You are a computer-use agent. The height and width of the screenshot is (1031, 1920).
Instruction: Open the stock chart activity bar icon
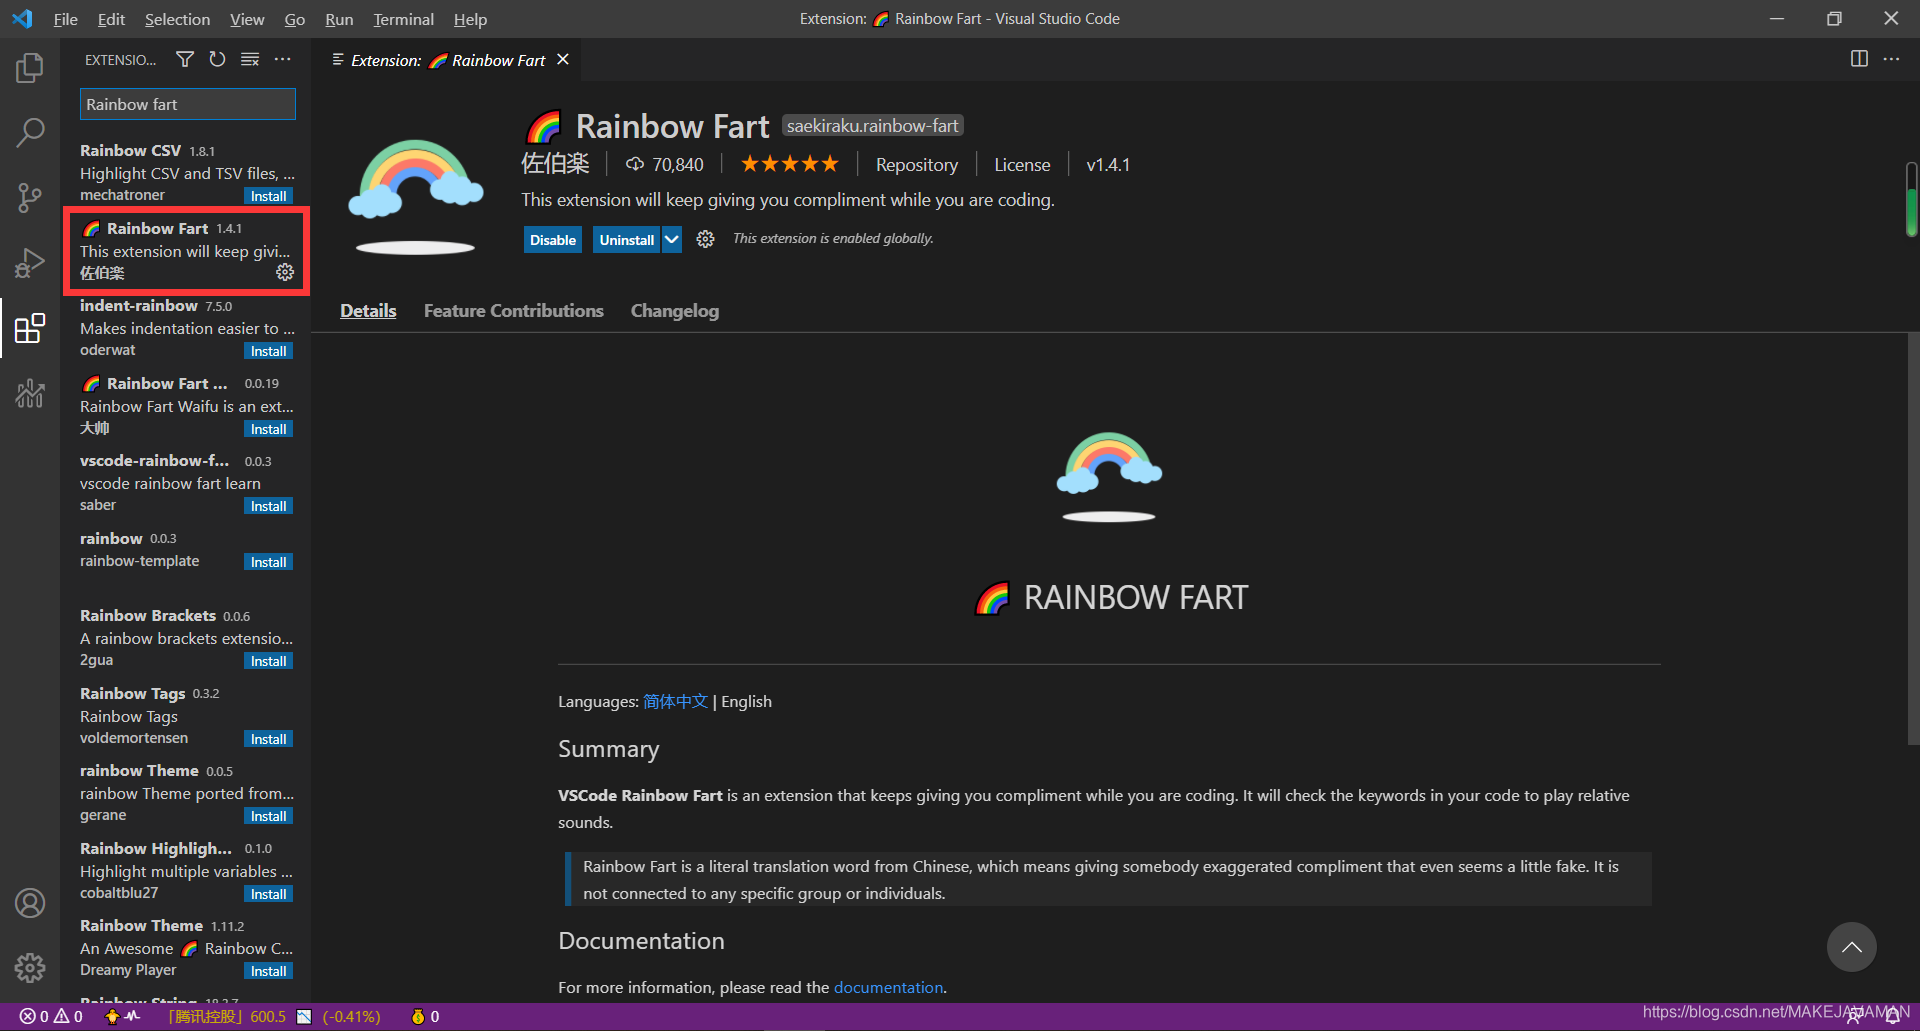[x=30, y=393]
